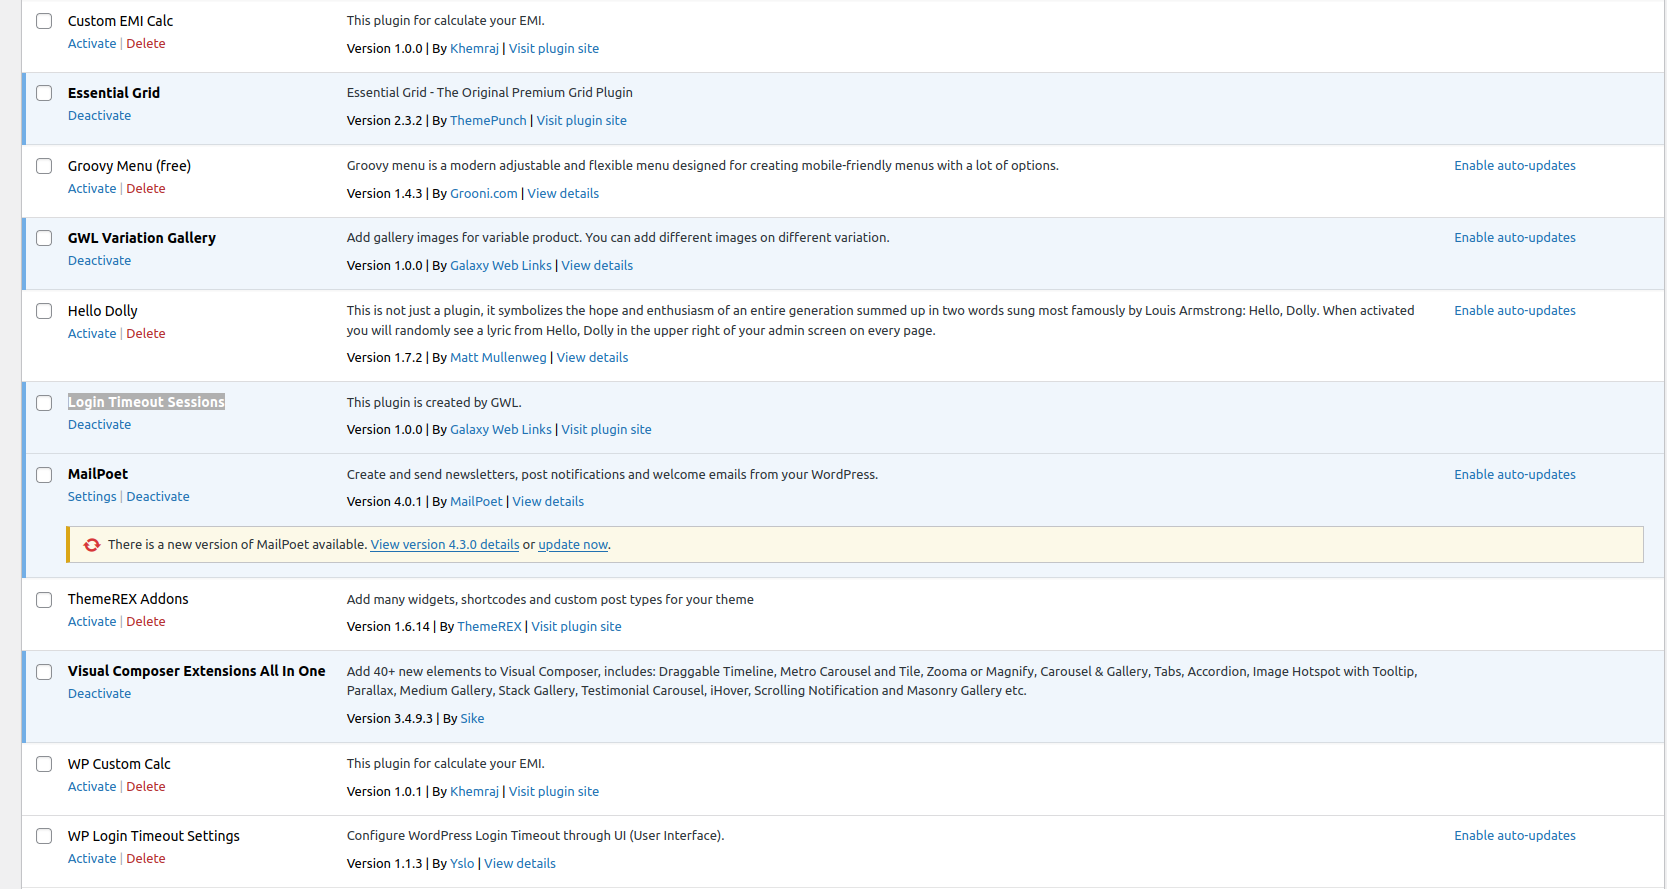Open the Yslo author link

(462, 864)
